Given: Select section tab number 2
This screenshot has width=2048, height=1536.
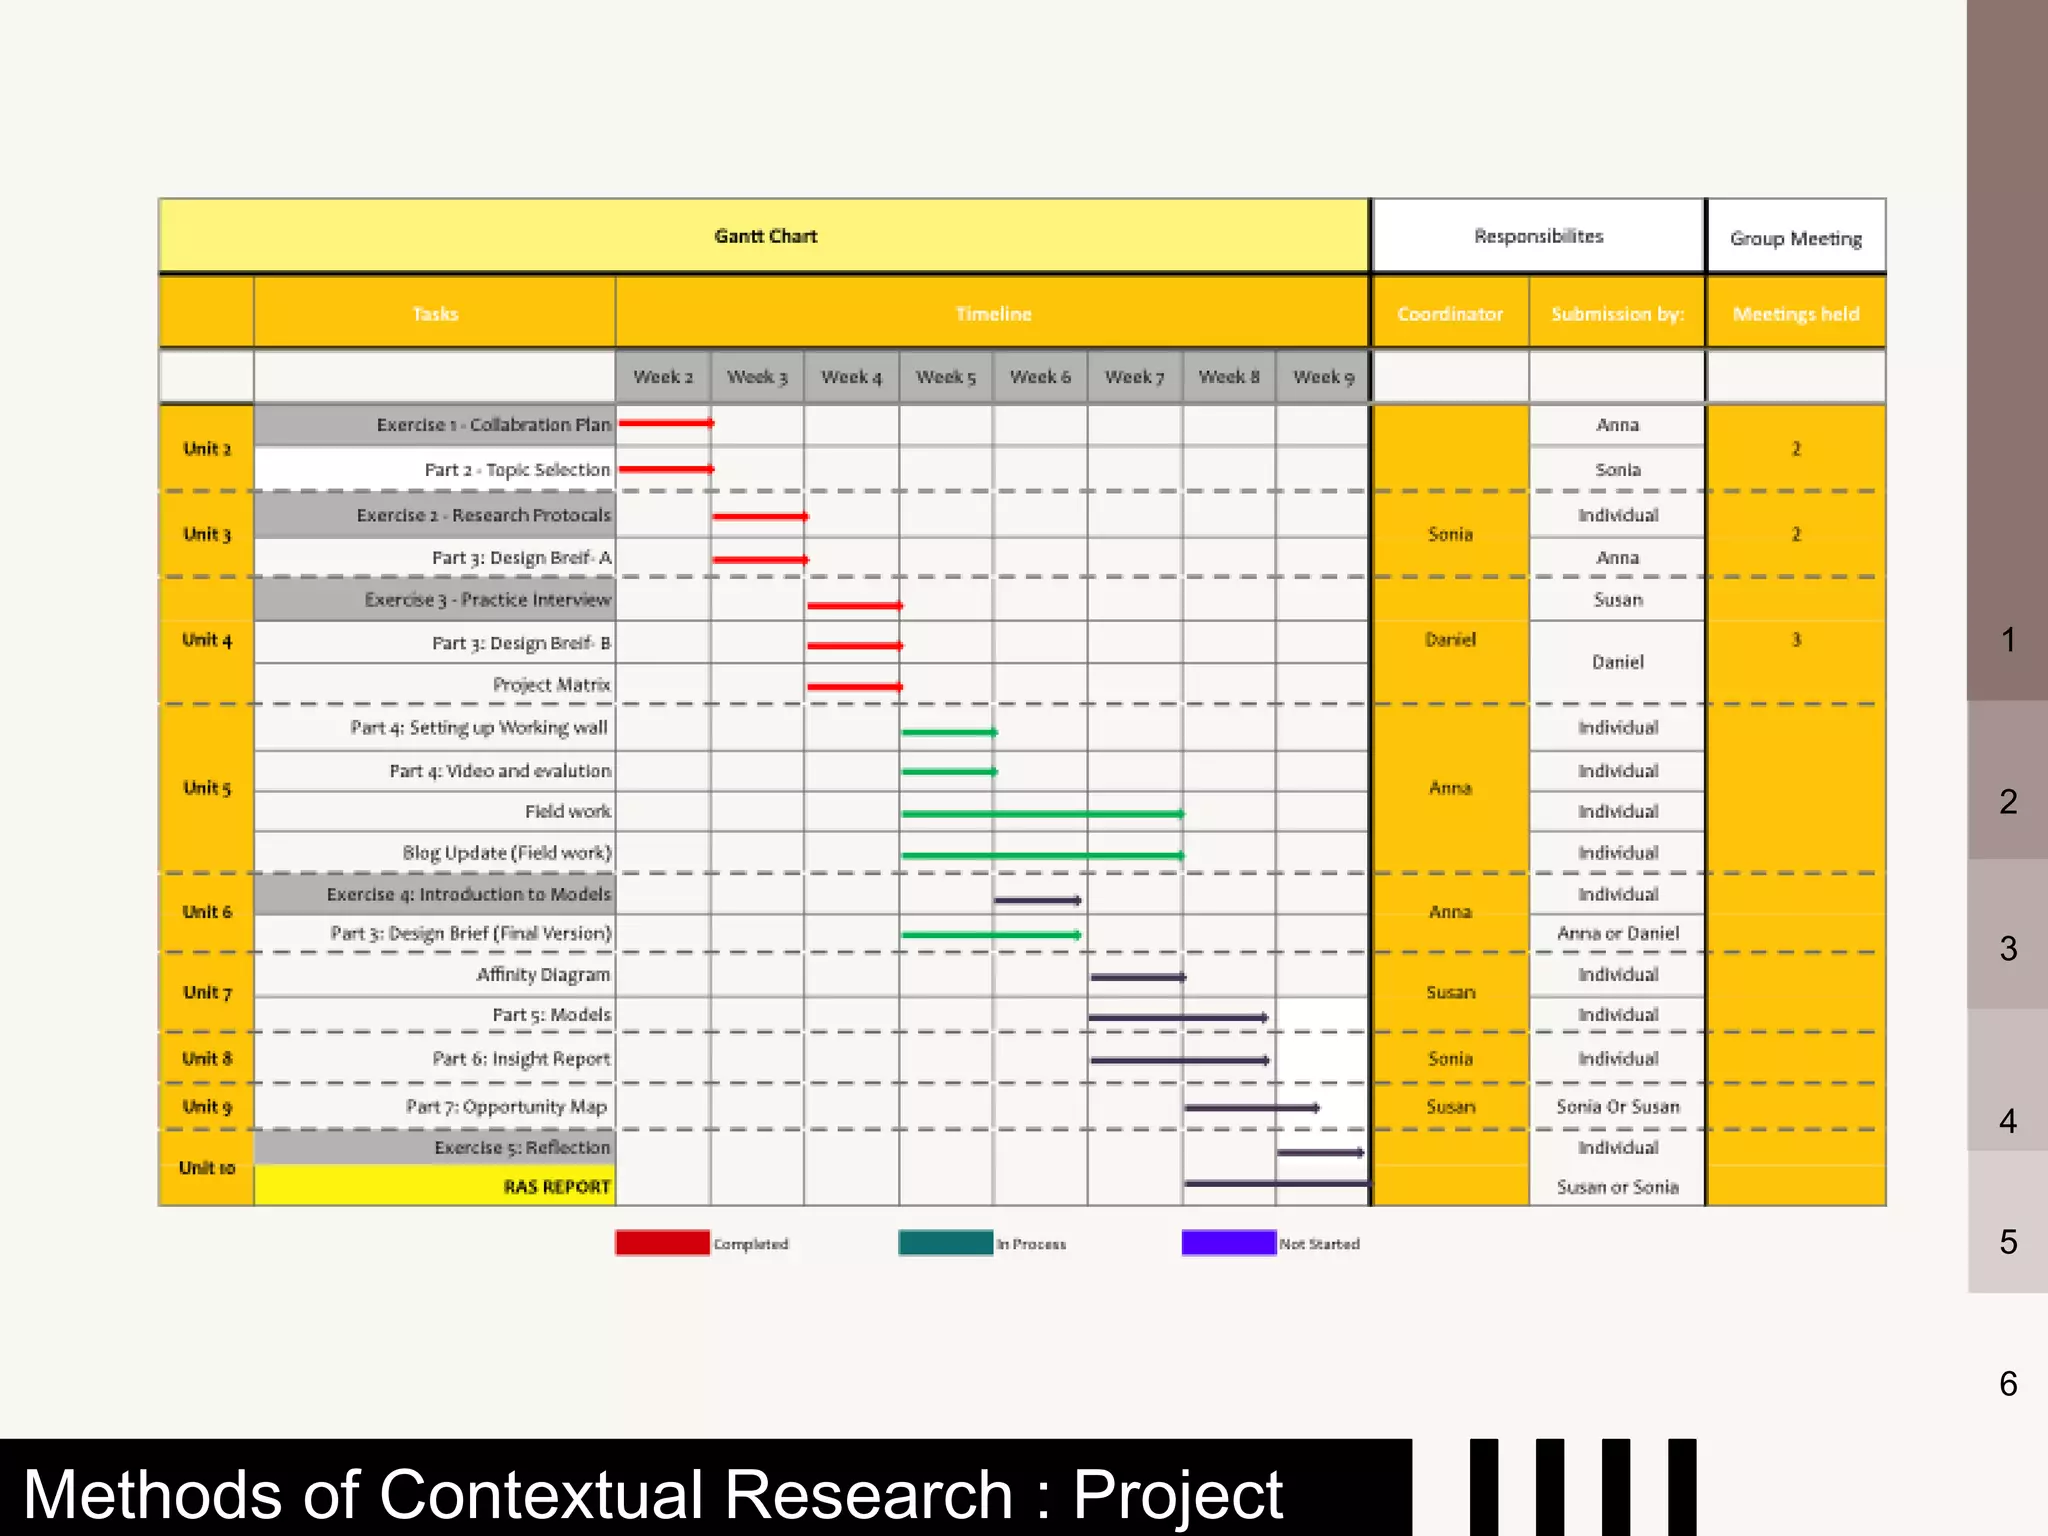Looking at the screenshot, I should pos(2007,780).
